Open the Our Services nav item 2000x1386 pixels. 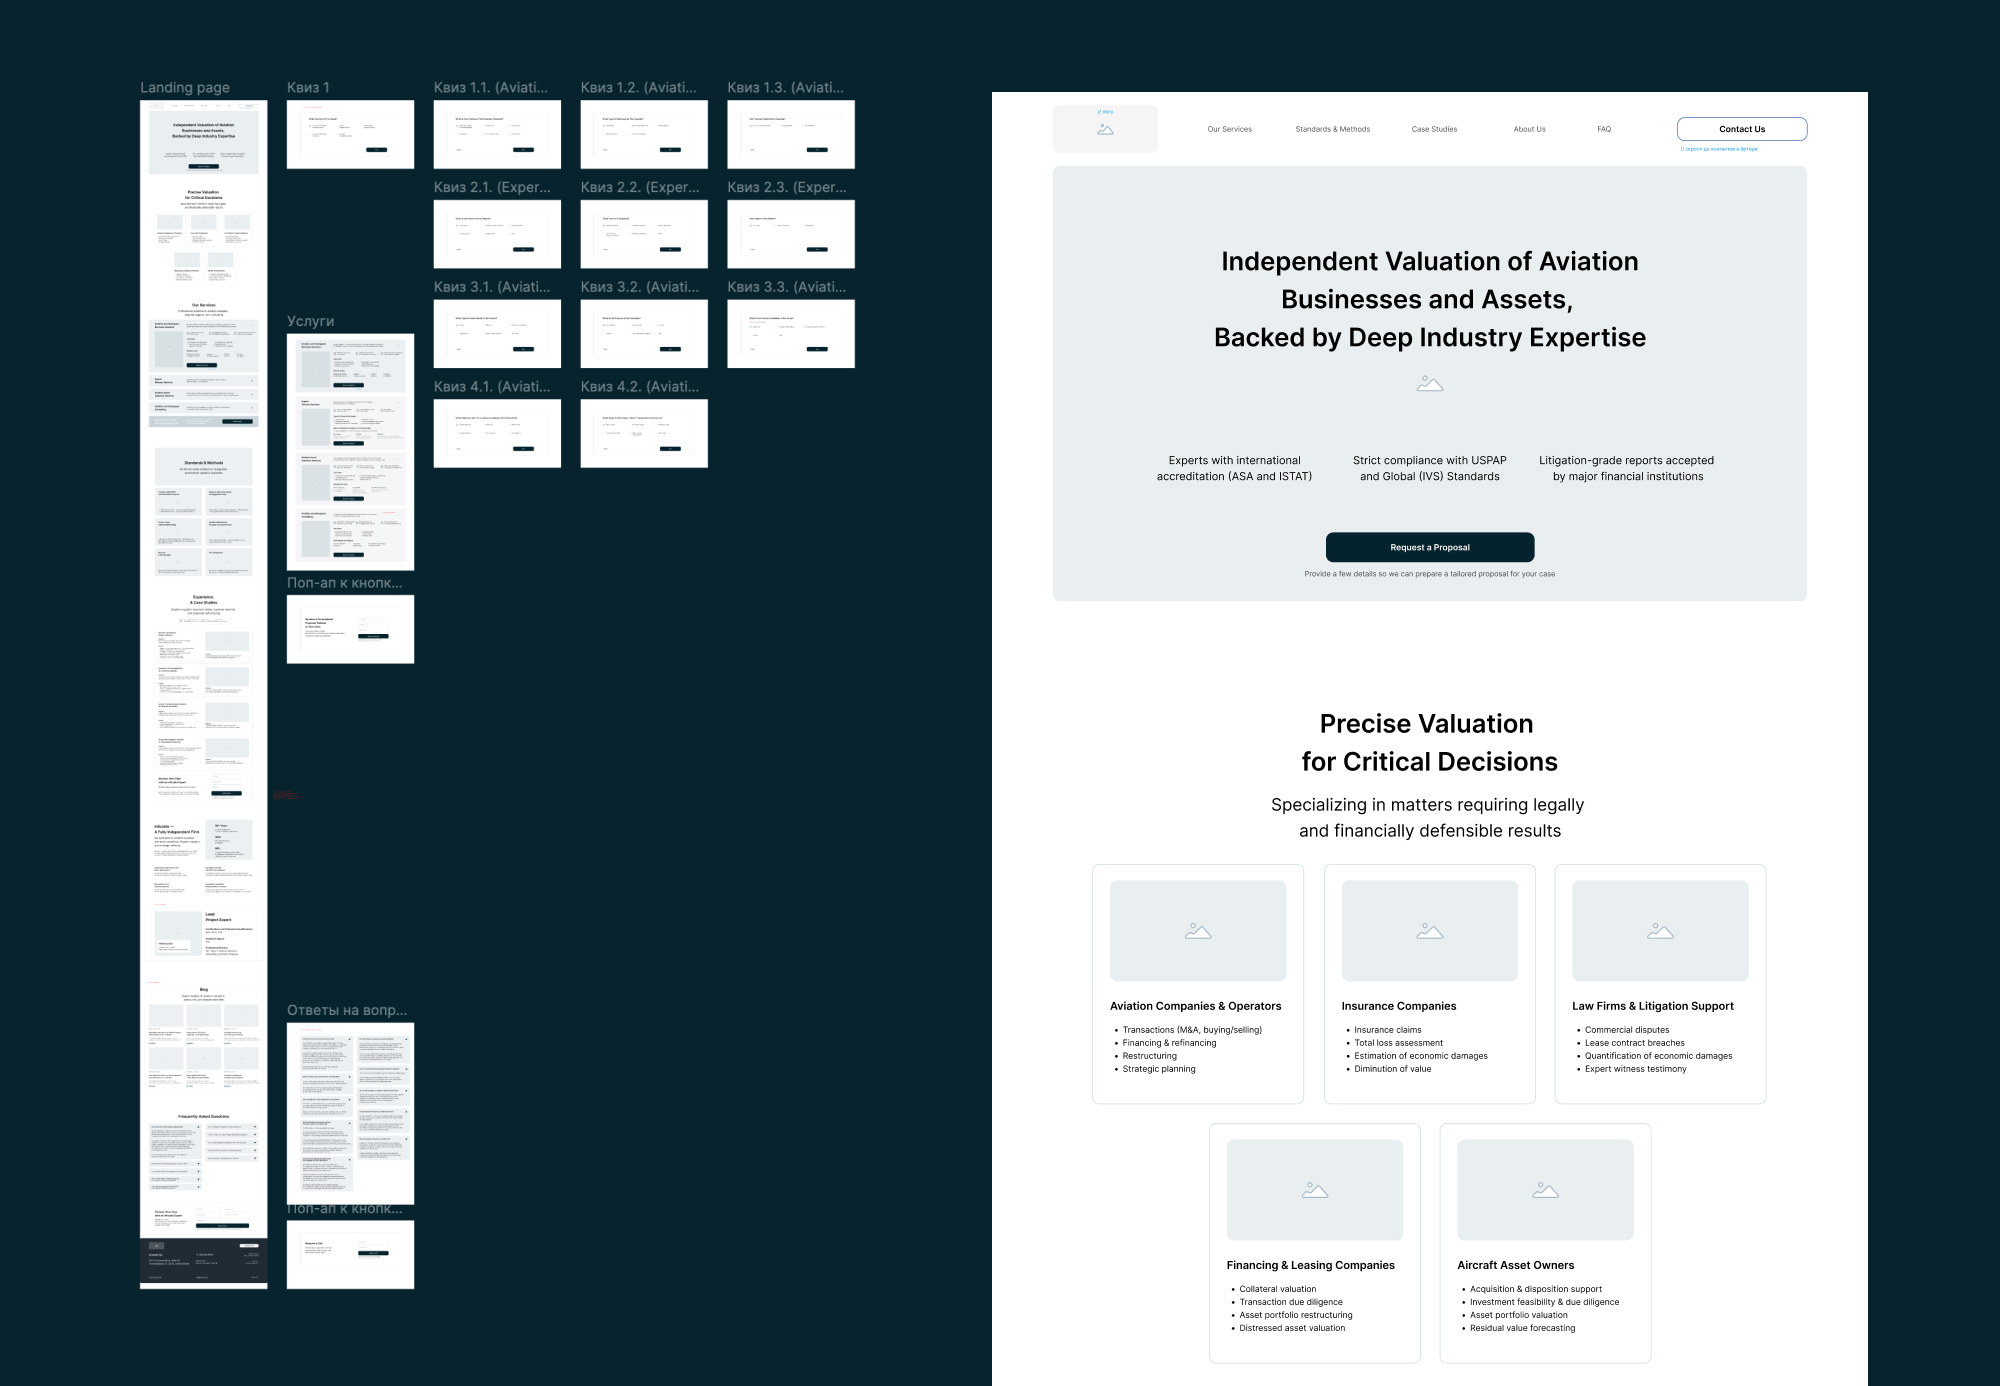tap(1229, 129)
